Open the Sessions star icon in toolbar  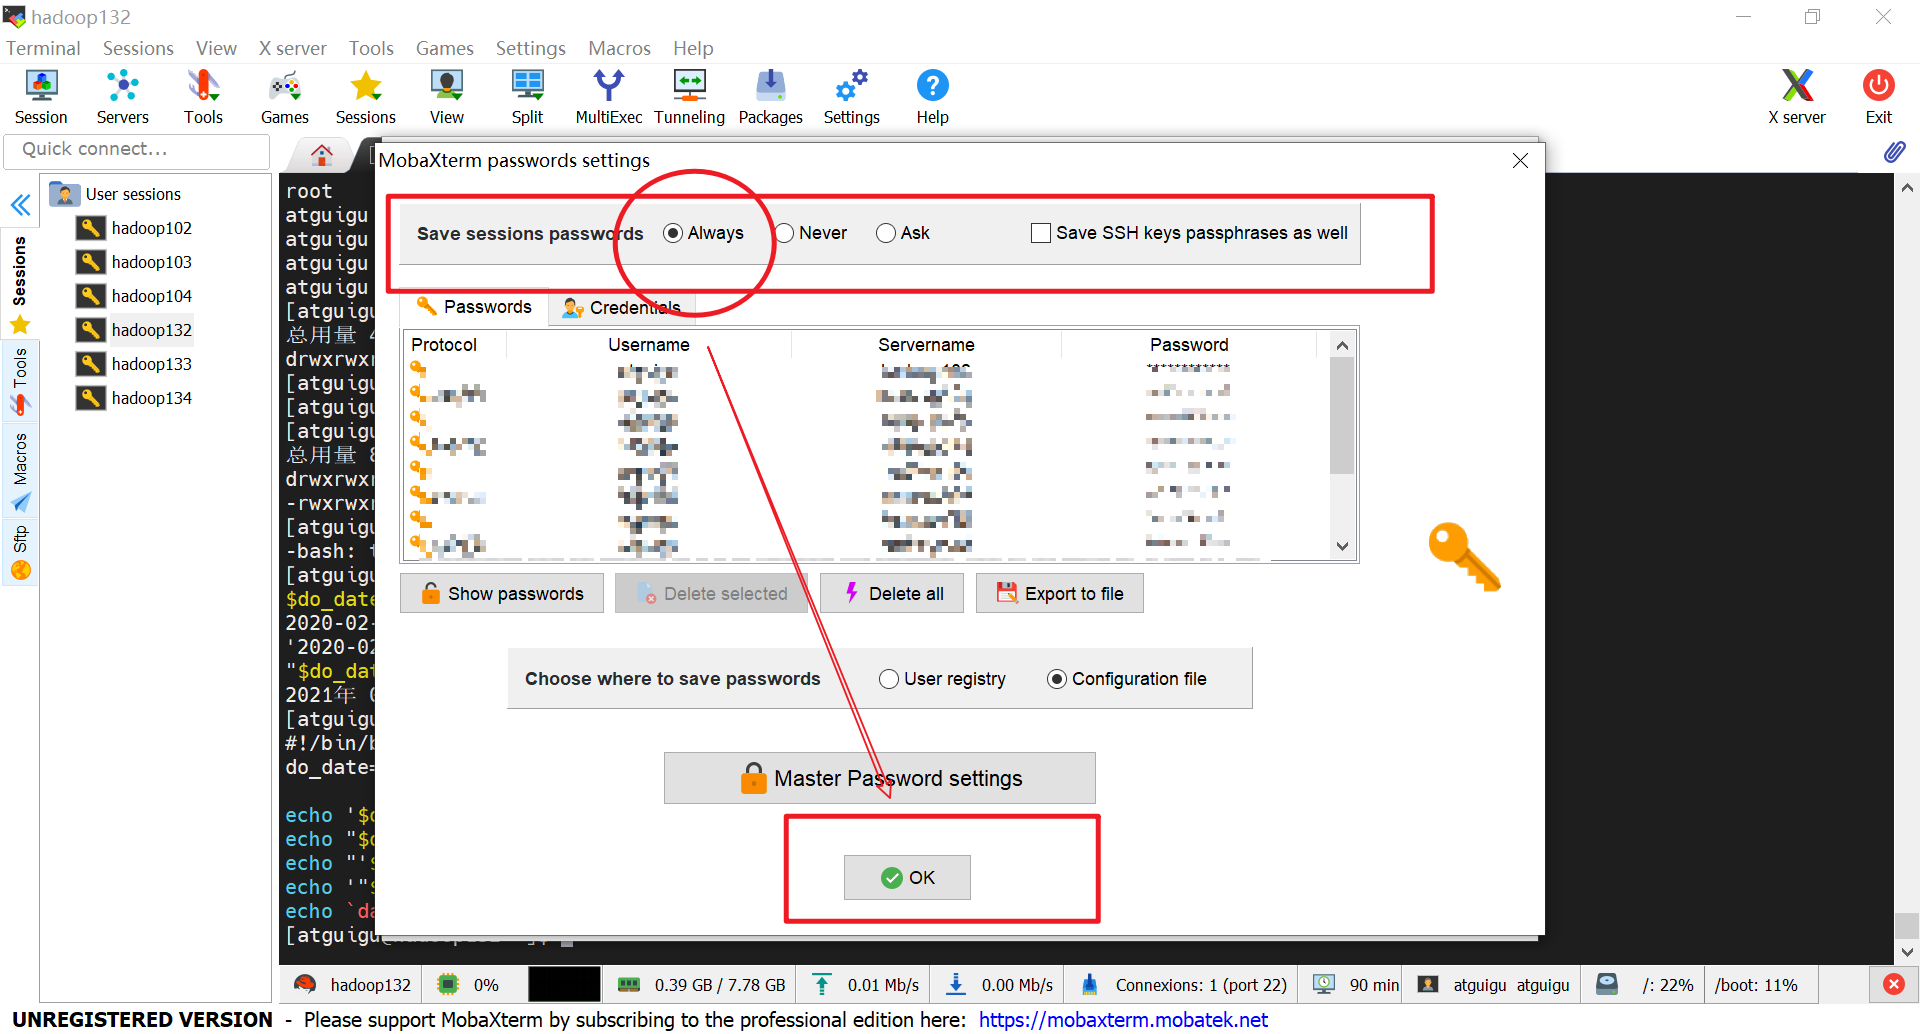coord(366,97)
